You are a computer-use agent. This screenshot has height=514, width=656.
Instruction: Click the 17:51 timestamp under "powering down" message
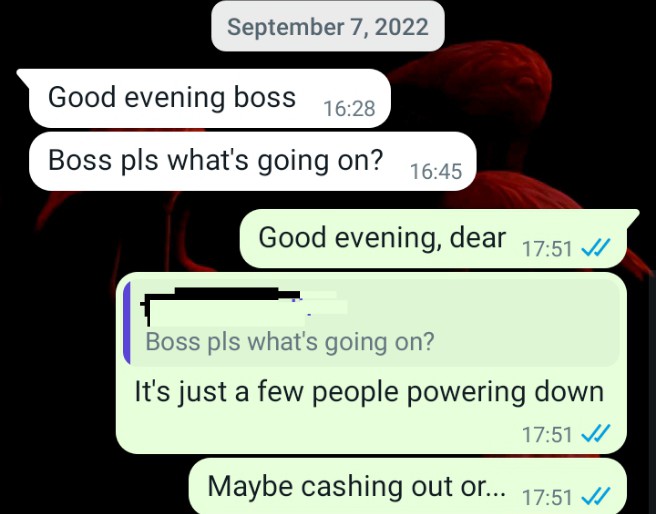pos(546,434)
